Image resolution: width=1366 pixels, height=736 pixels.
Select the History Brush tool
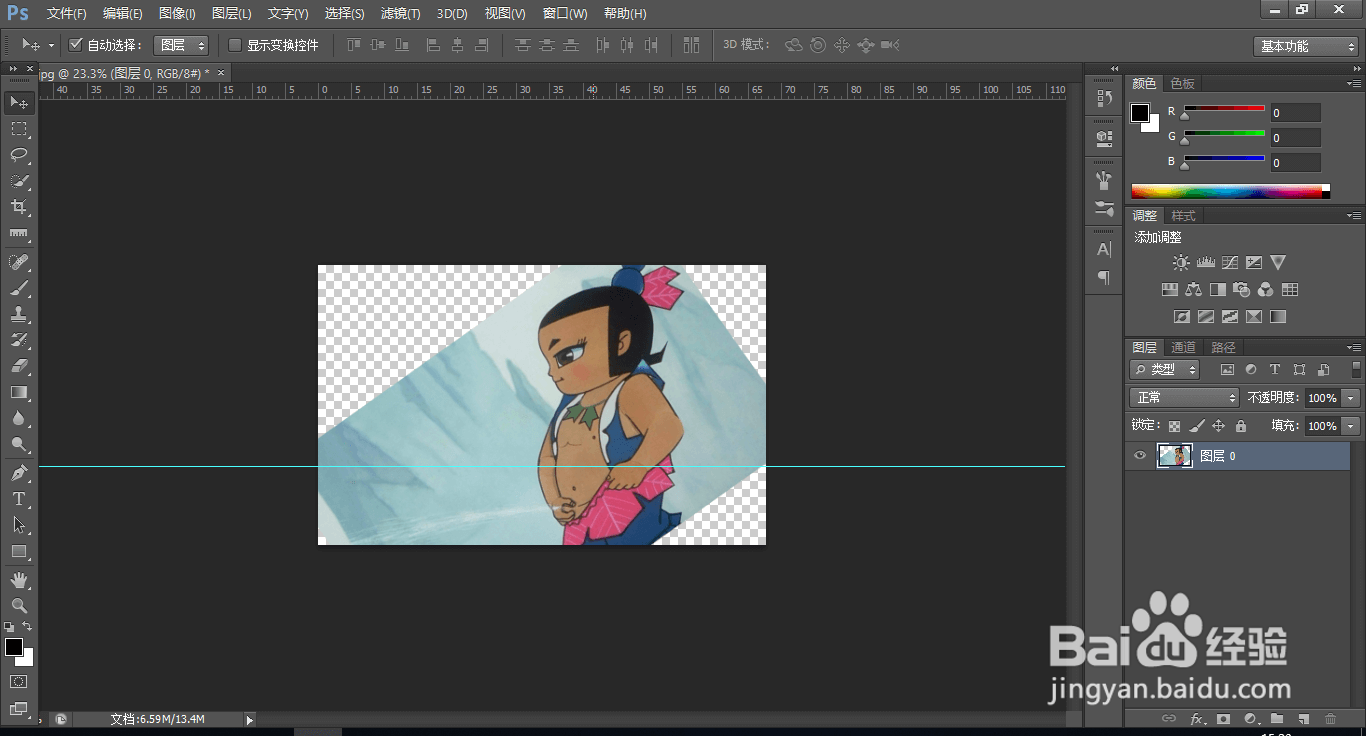[x=19, y=340]
